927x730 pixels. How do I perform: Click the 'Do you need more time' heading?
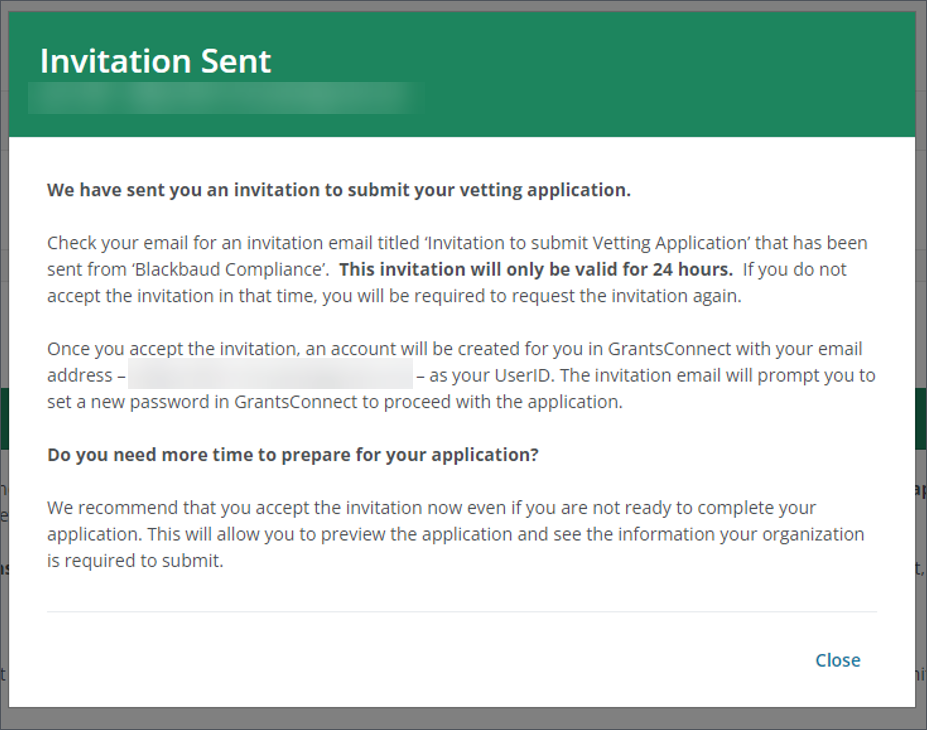pyautogui.click(x=292, y=454)
